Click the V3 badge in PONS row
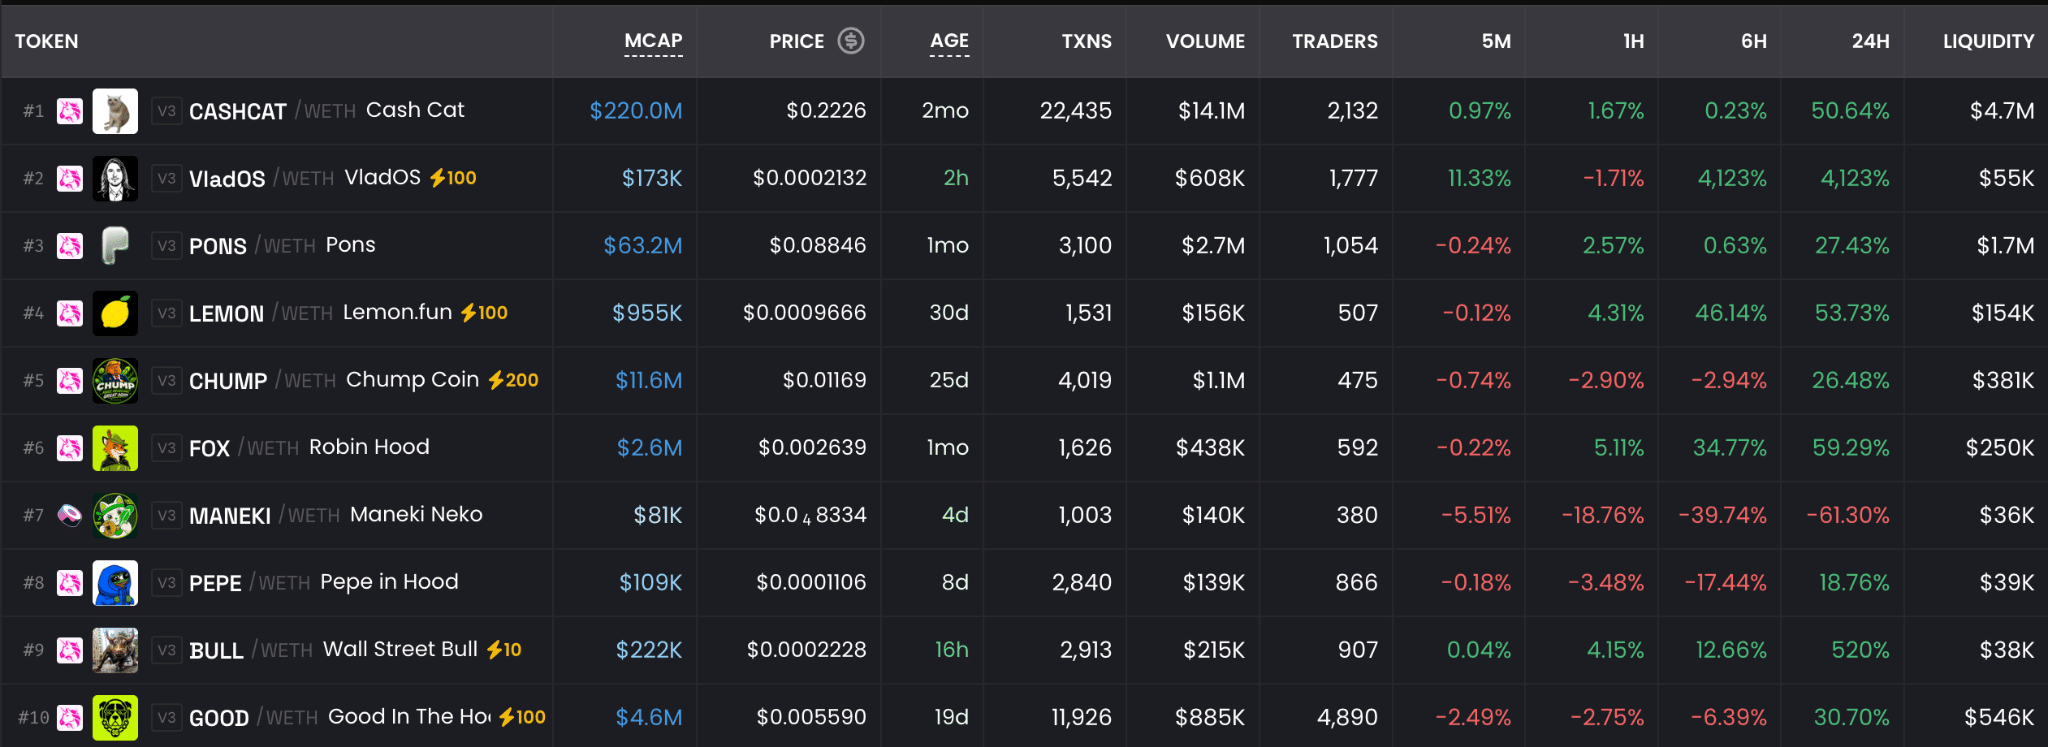 (x=166, y=245)
